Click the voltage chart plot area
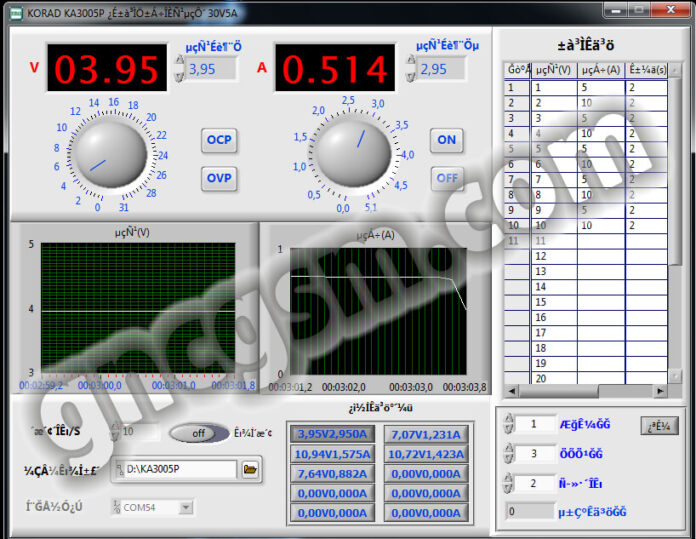The width and height of the screenshot is (696, 539). (138, 308)
